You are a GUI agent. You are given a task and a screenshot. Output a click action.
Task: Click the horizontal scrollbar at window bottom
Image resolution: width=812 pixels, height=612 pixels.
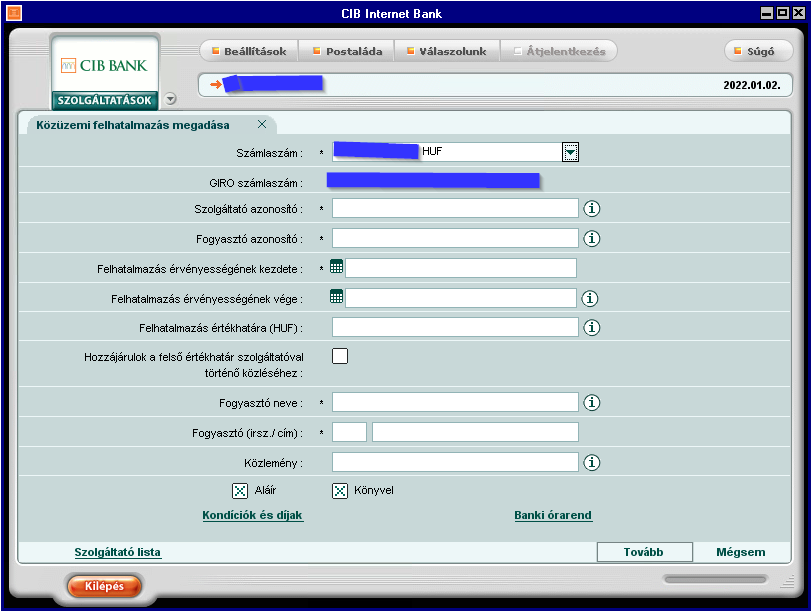point(716,579)
